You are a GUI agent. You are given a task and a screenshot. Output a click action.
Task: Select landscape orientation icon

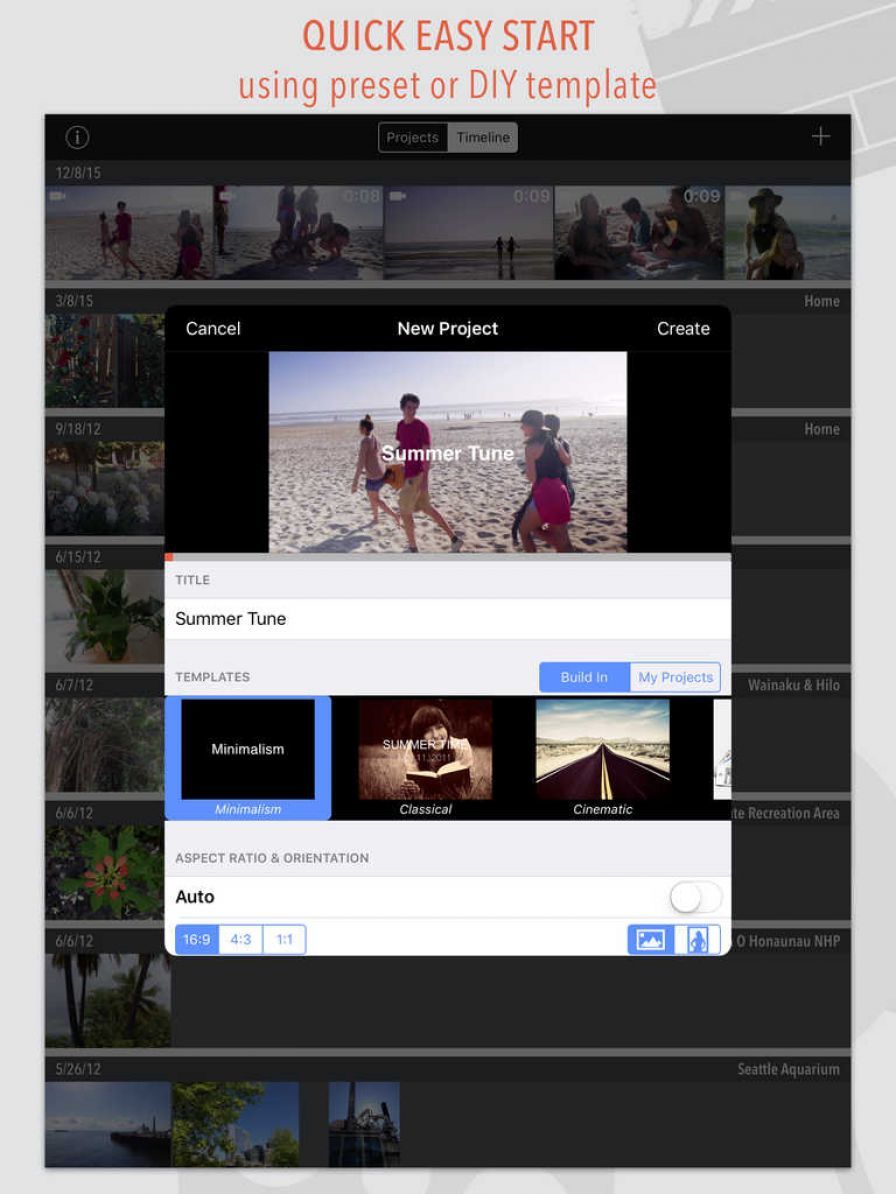(x=651, y=940)
